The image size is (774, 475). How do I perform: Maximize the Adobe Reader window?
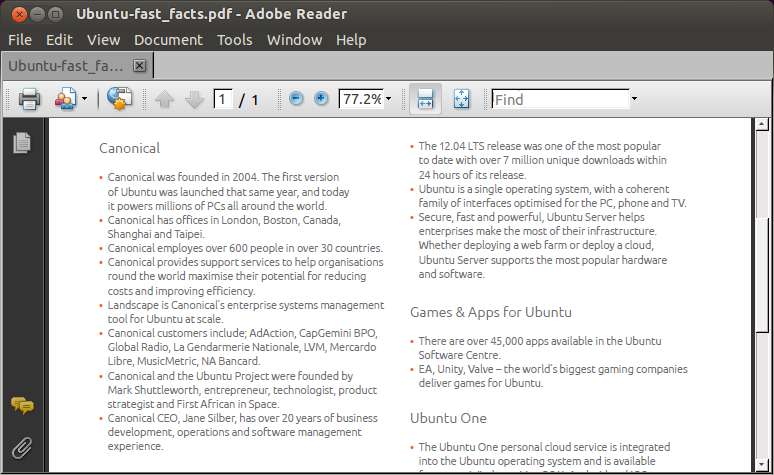point(56,14)
